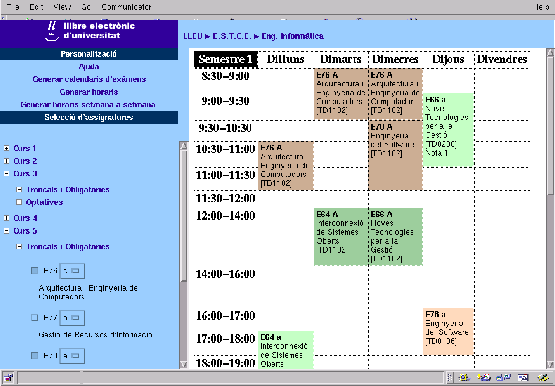Collapse the Curs 5 tree node

(6, 231)
